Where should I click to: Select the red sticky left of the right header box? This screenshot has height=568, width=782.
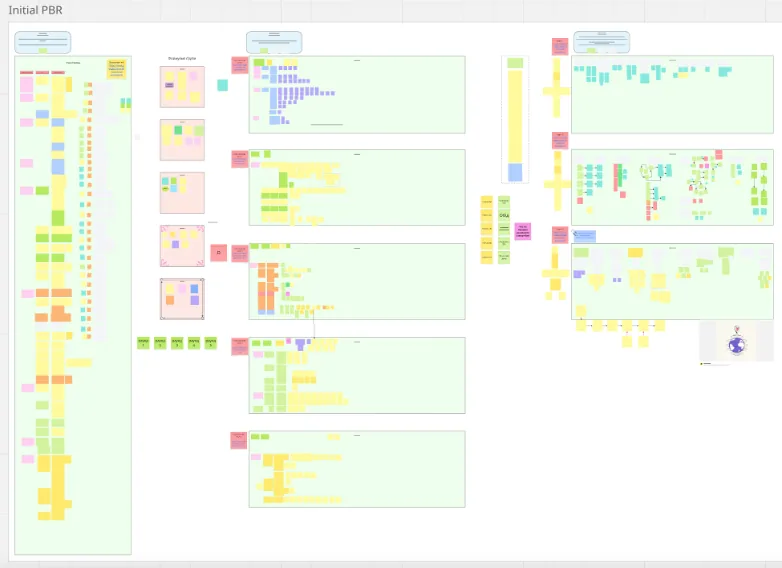click(560, 46)
